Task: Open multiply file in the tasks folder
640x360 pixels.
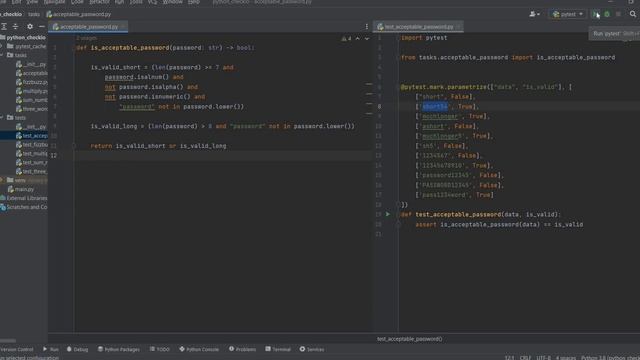Action: [32, 91]
